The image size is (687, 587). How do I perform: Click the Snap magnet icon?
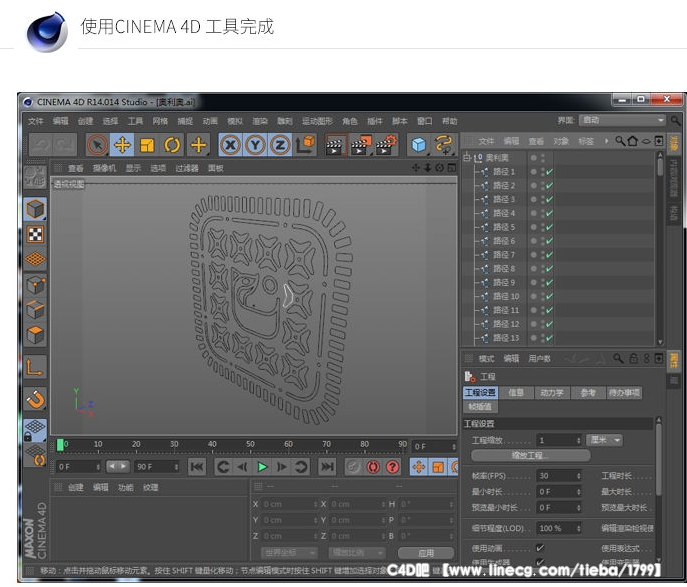(x=35, y=399)
